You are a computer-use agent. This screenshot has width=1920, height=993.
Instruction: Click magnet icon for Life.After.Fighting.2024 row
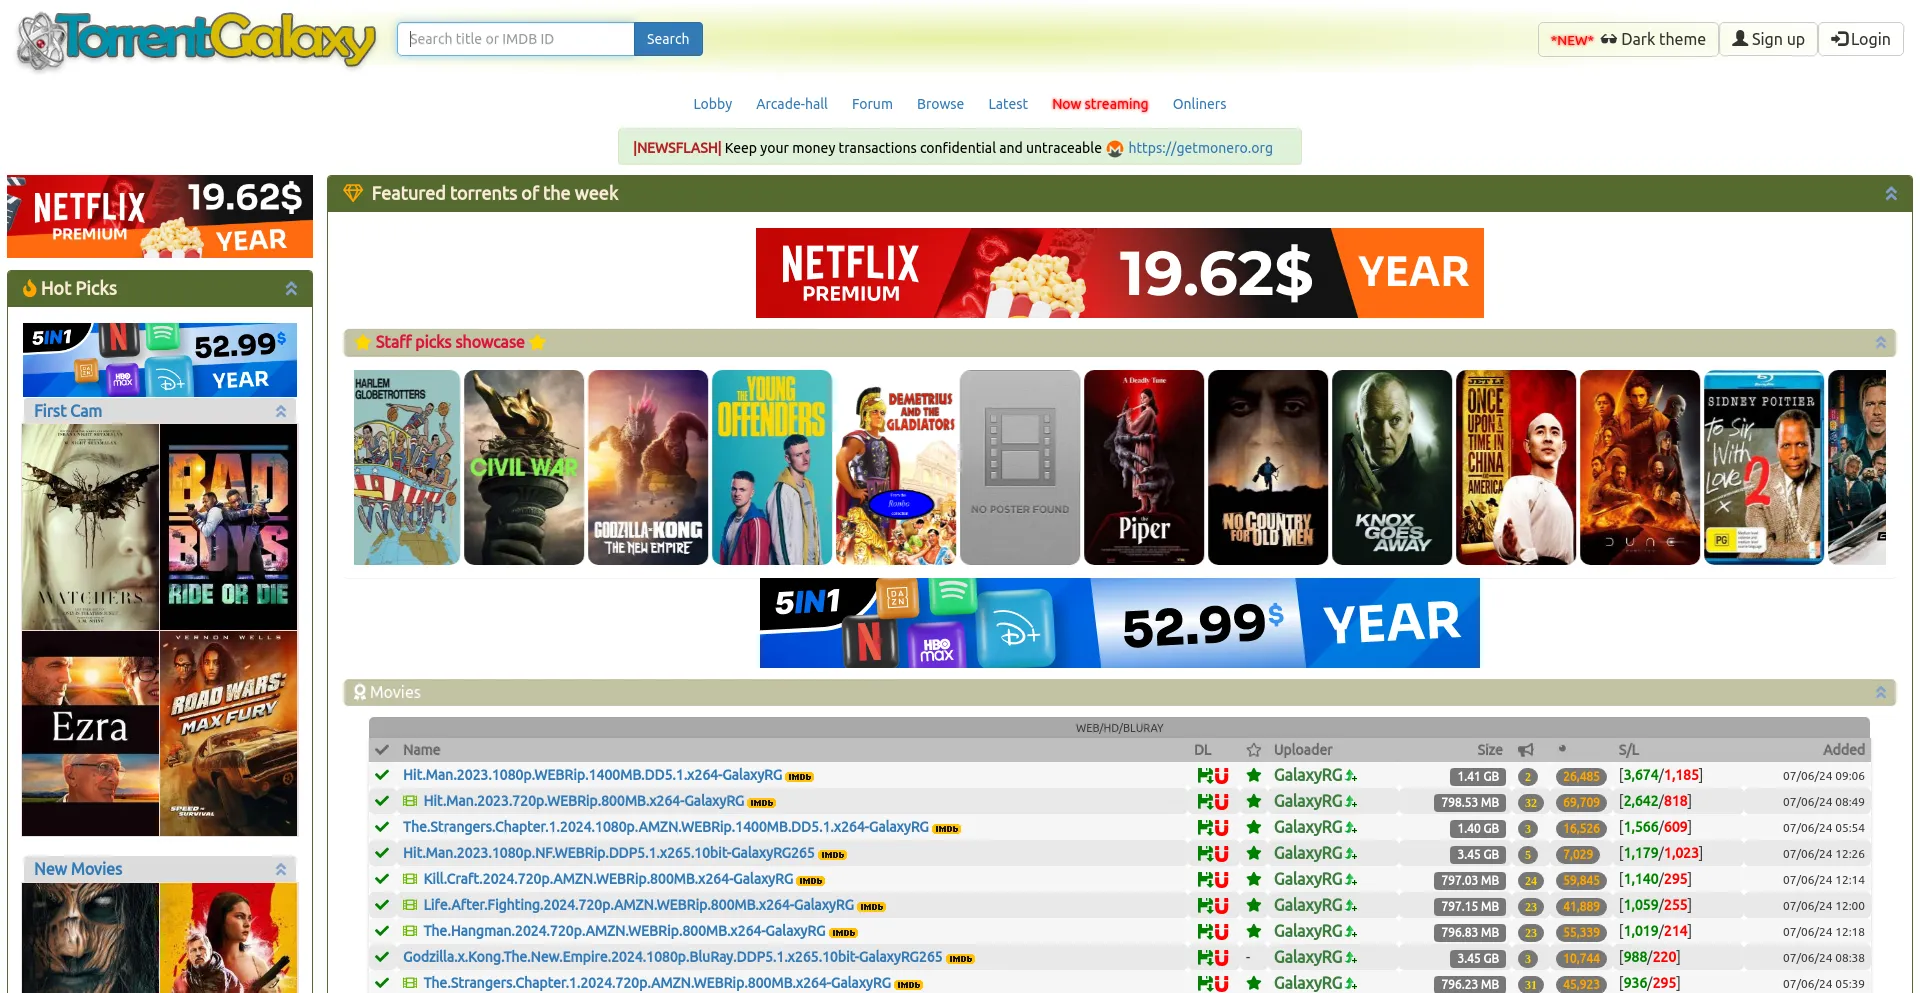[x=1221, y=906]
